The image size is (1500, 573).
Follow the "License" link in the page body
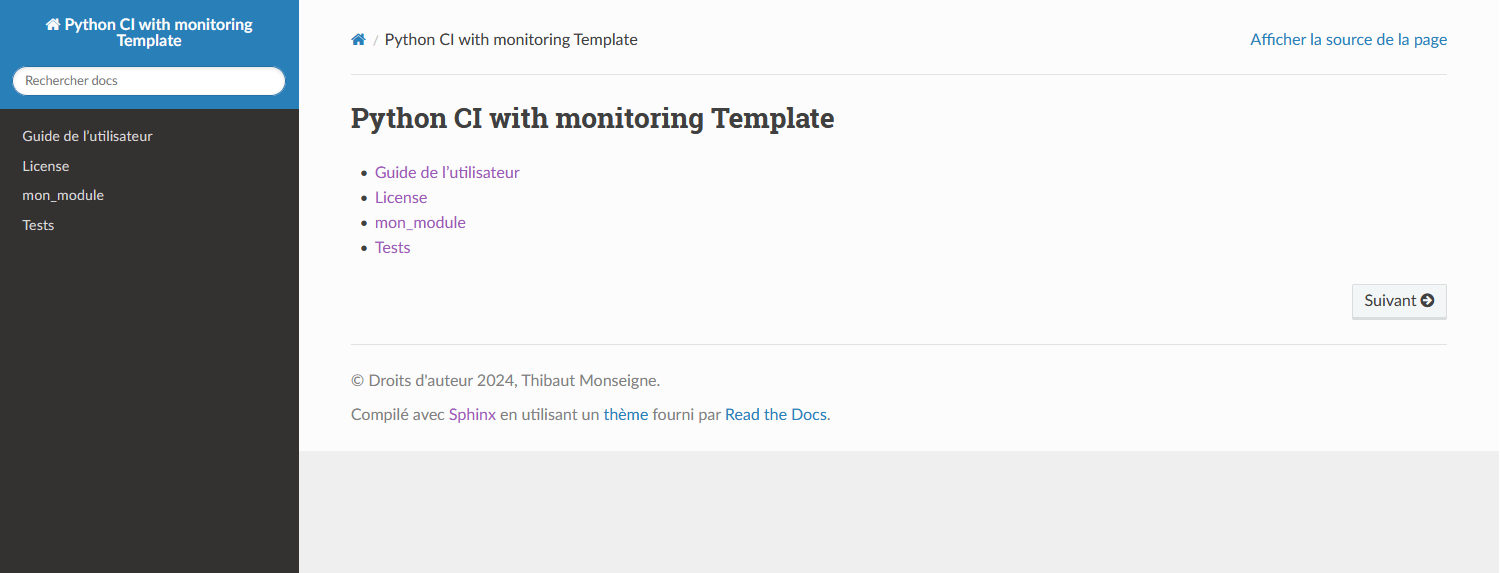[401, 197]
